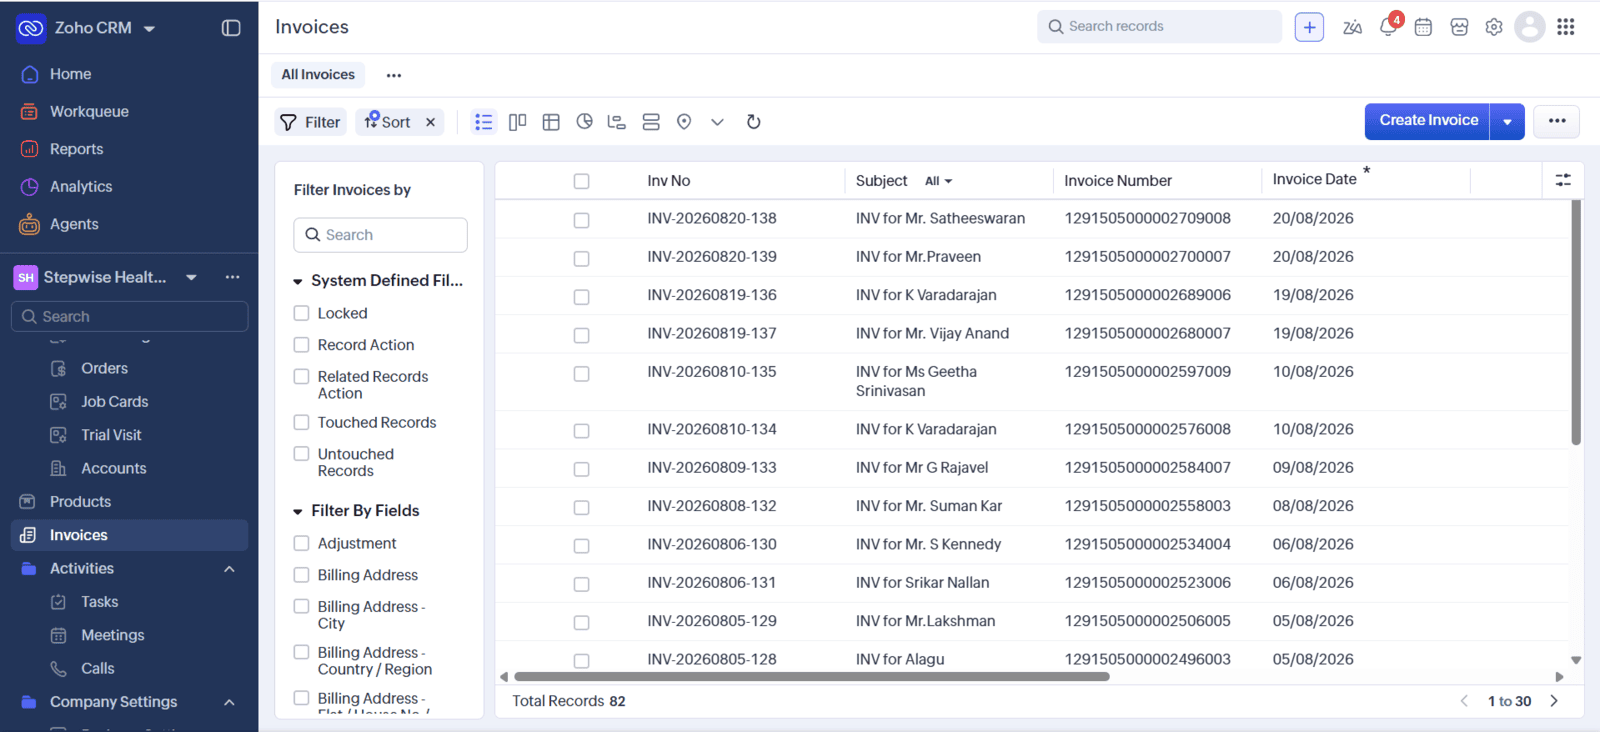Open the Stepwise Health workspace dropdown
1600x732 pixels.
pyautogui.click(x=191, y=277)
